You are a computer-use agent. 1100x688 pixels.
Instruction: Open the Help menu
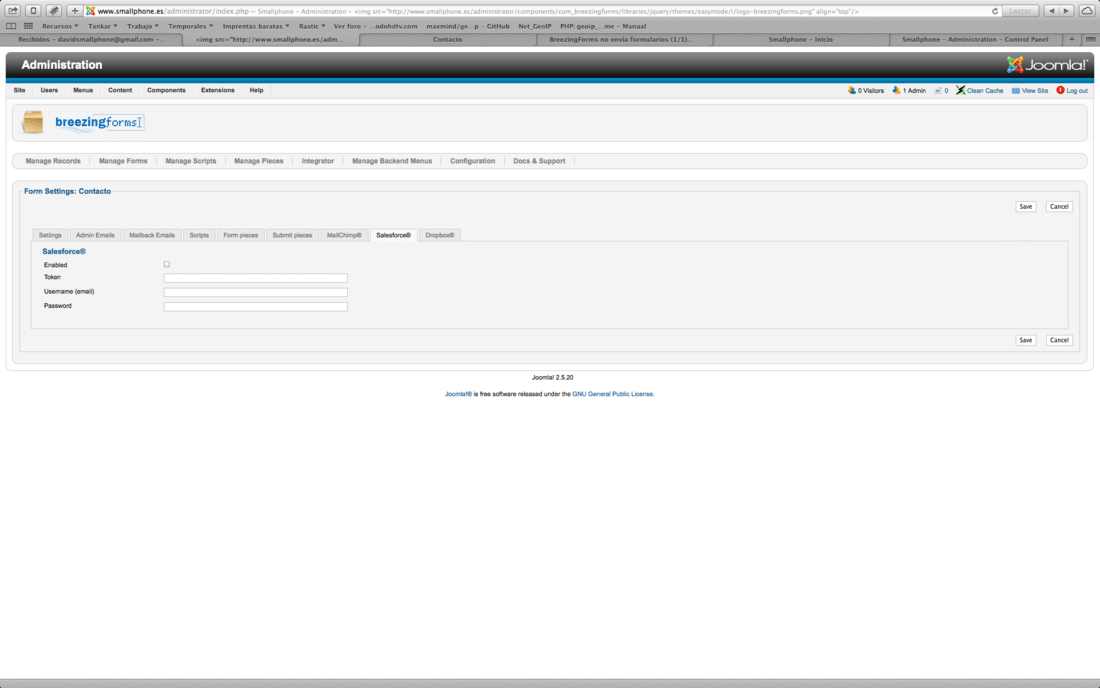[256, 90]
